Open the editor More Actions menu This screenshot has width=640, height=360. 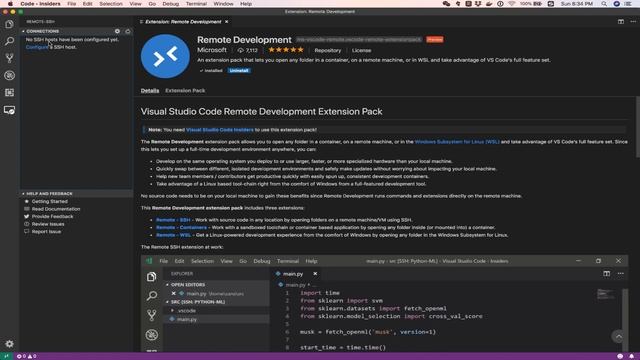633,22
